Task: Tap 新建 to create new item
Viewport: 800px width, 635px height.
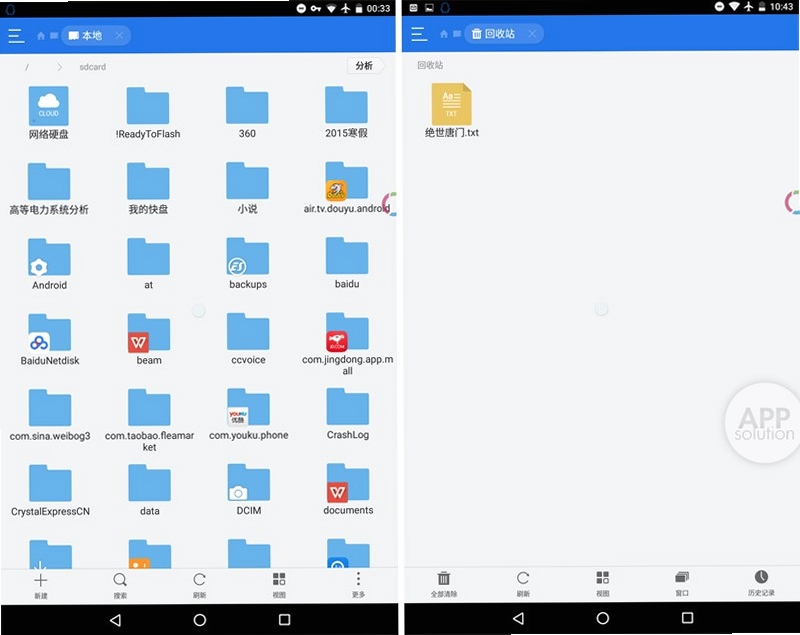Action: tap(41, 586)
